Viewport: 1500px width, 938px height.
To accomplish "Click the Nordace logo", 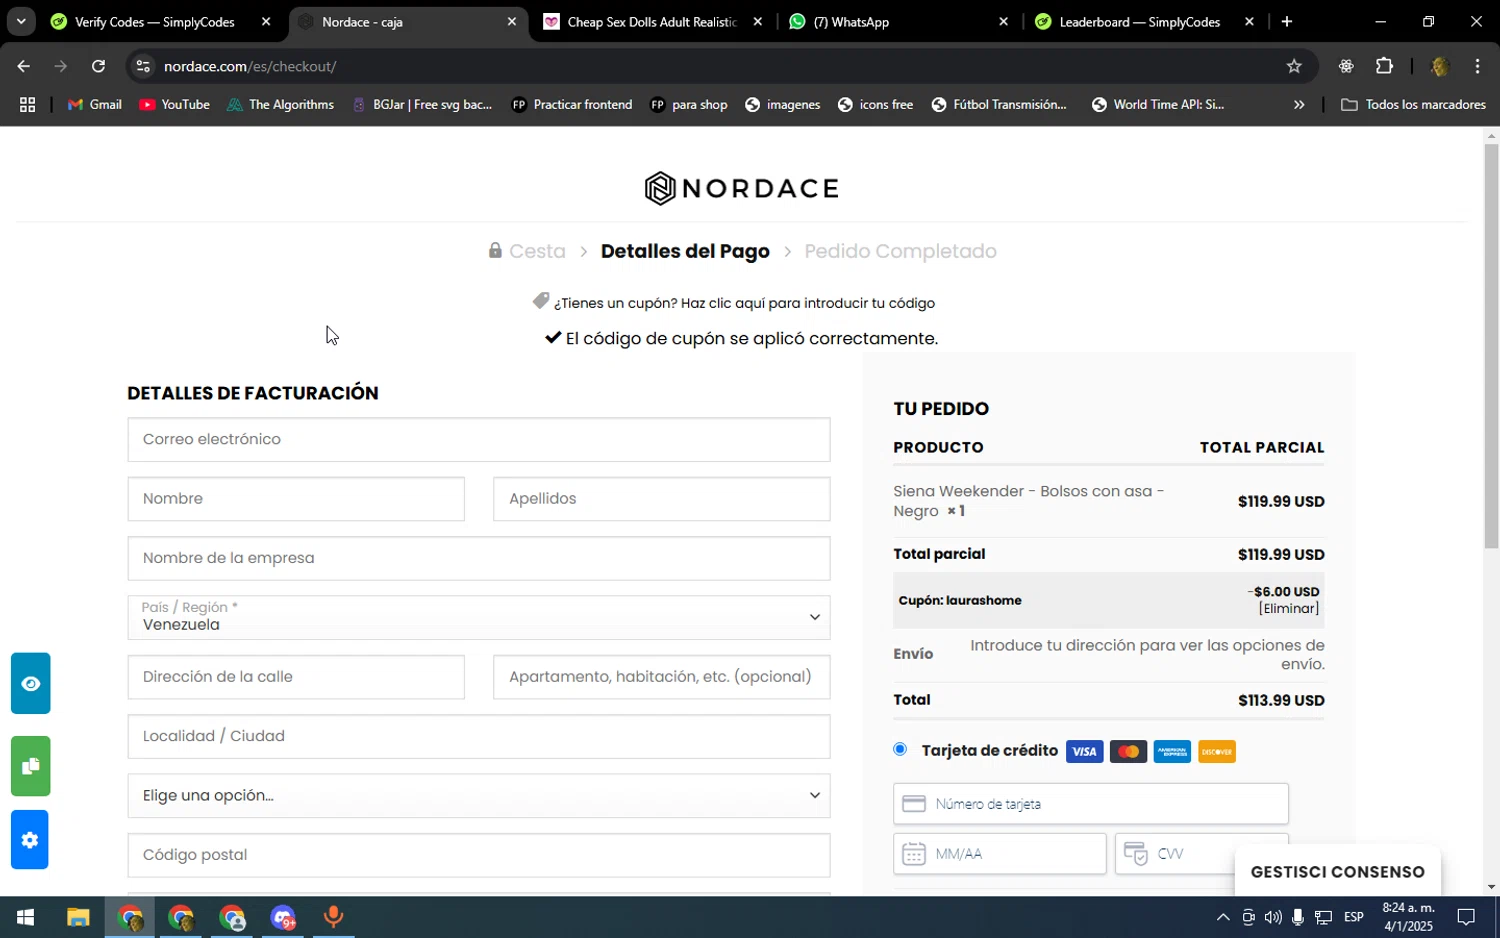I will (x=742, y=188).
